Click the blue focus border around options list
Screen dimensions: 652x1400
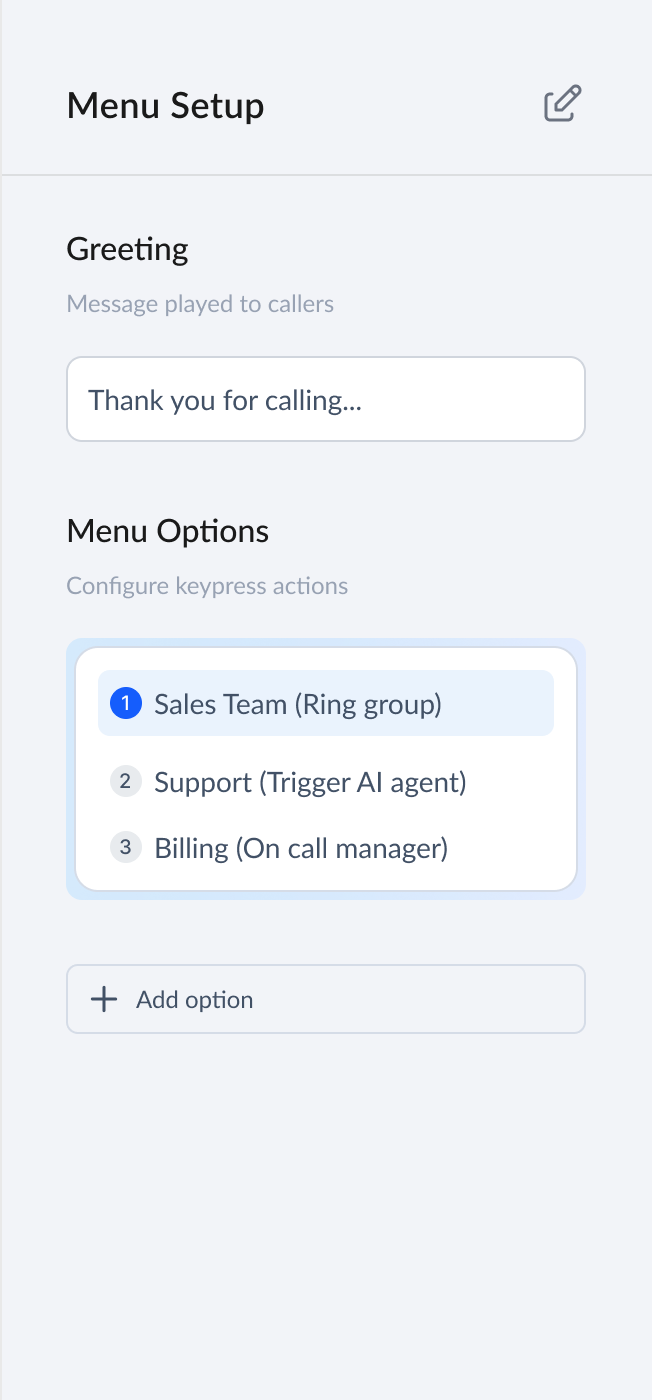[70, 768]
